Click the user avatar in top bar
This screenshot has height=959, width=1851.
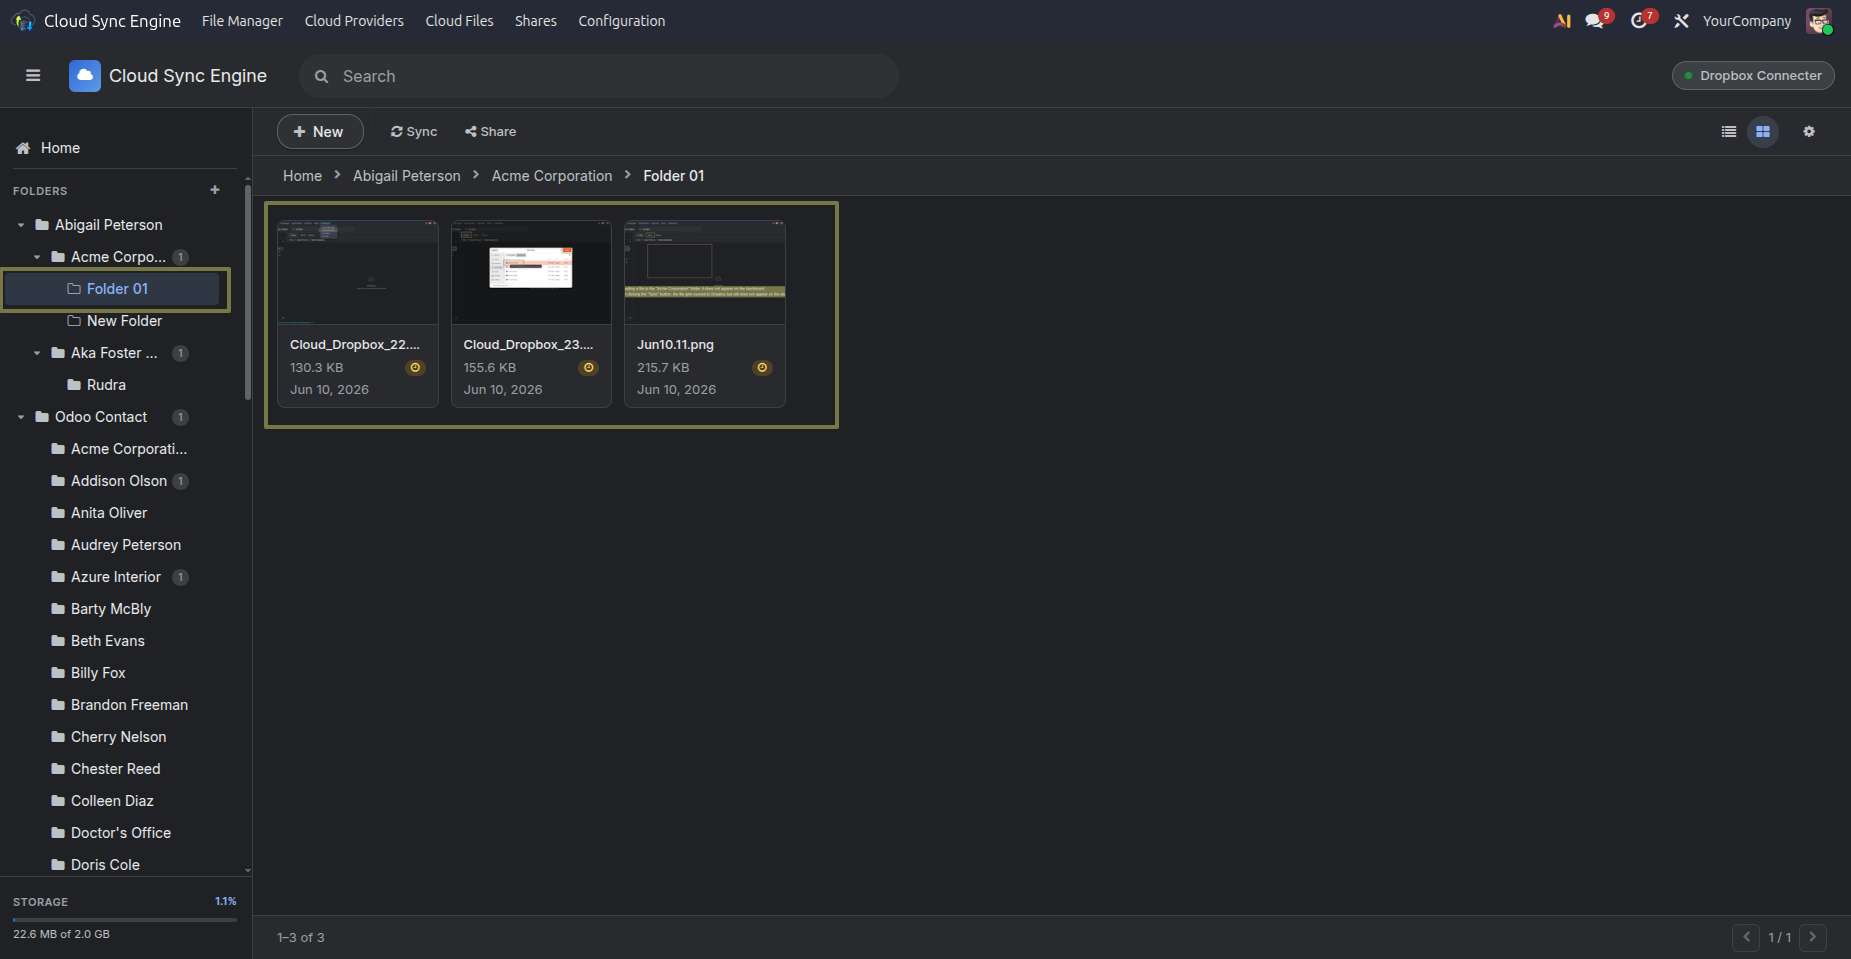pyautogui.click(x=1819, y=21)
